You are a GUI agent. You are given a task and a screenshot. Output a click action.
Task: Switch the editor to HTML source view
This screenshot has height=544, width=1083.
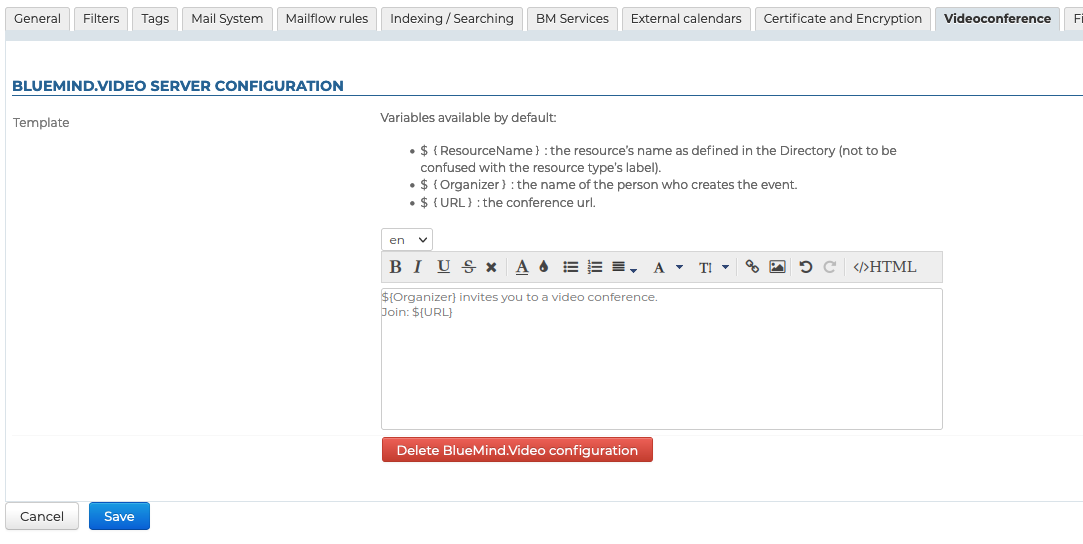coord(884,267)
